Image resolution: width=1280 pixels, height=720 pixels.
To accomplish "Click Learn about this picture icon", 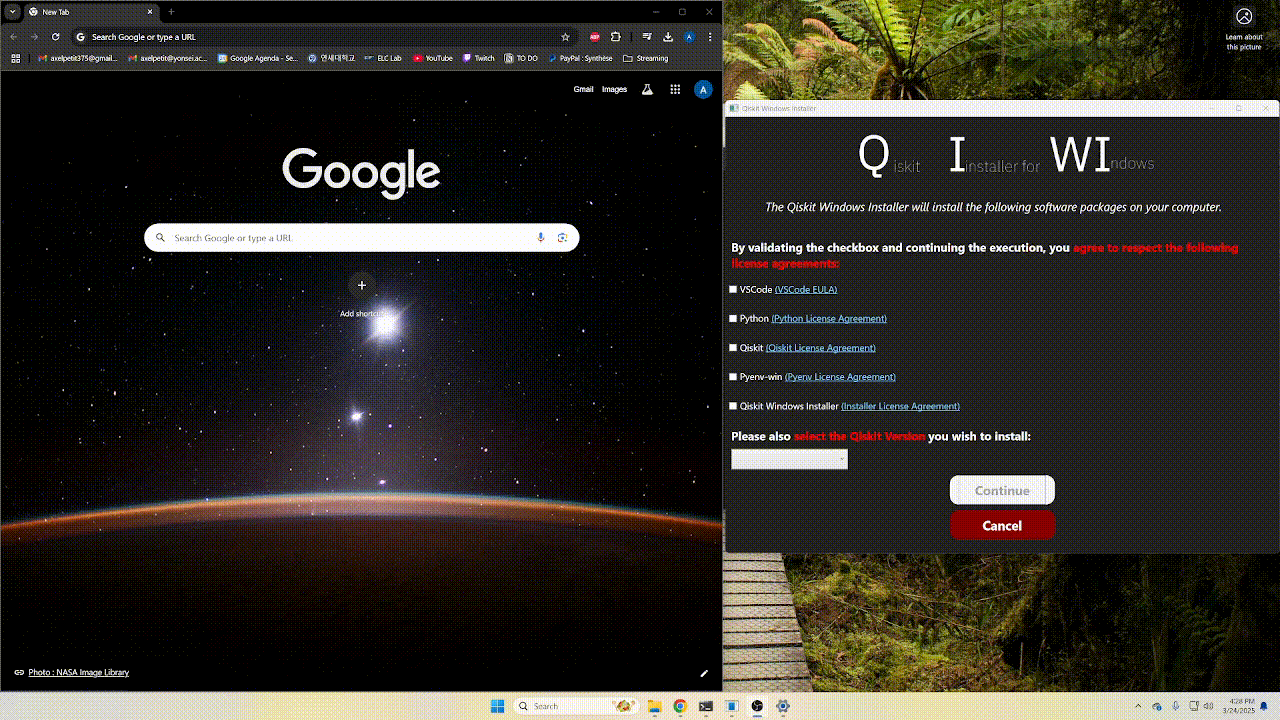I will click(1244, 17).
